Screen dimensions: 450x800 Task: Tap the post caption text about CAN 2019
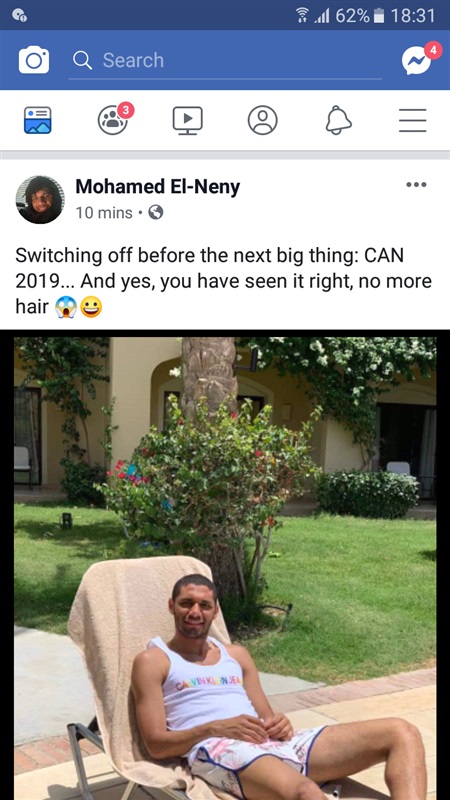pyautogui.click(x=223, y=281)
